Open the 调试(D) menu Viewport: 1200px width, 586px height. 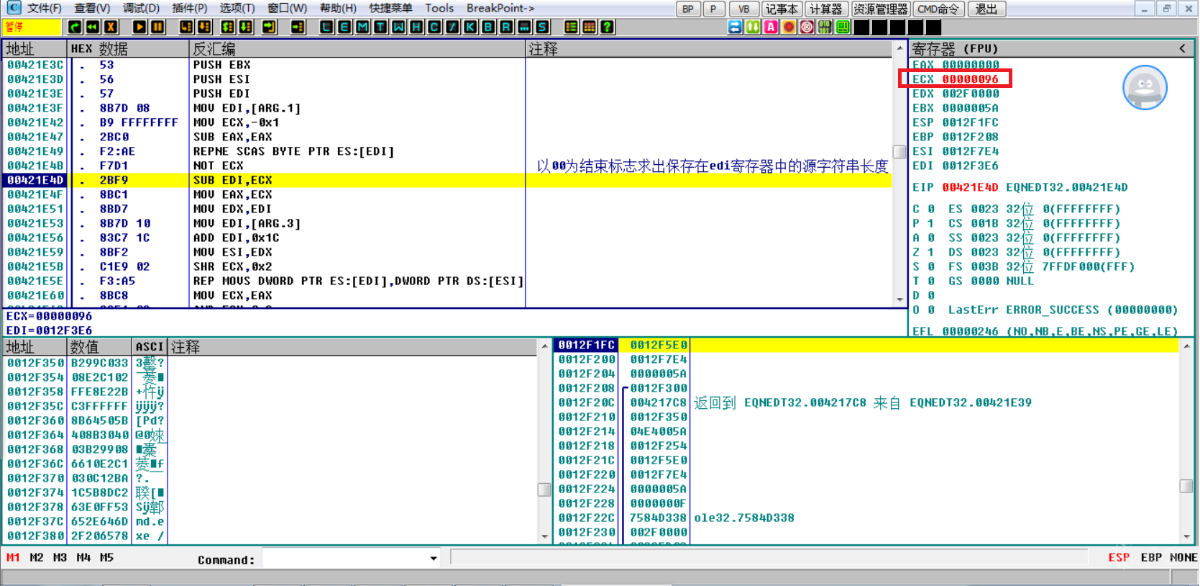pos(141,8)
